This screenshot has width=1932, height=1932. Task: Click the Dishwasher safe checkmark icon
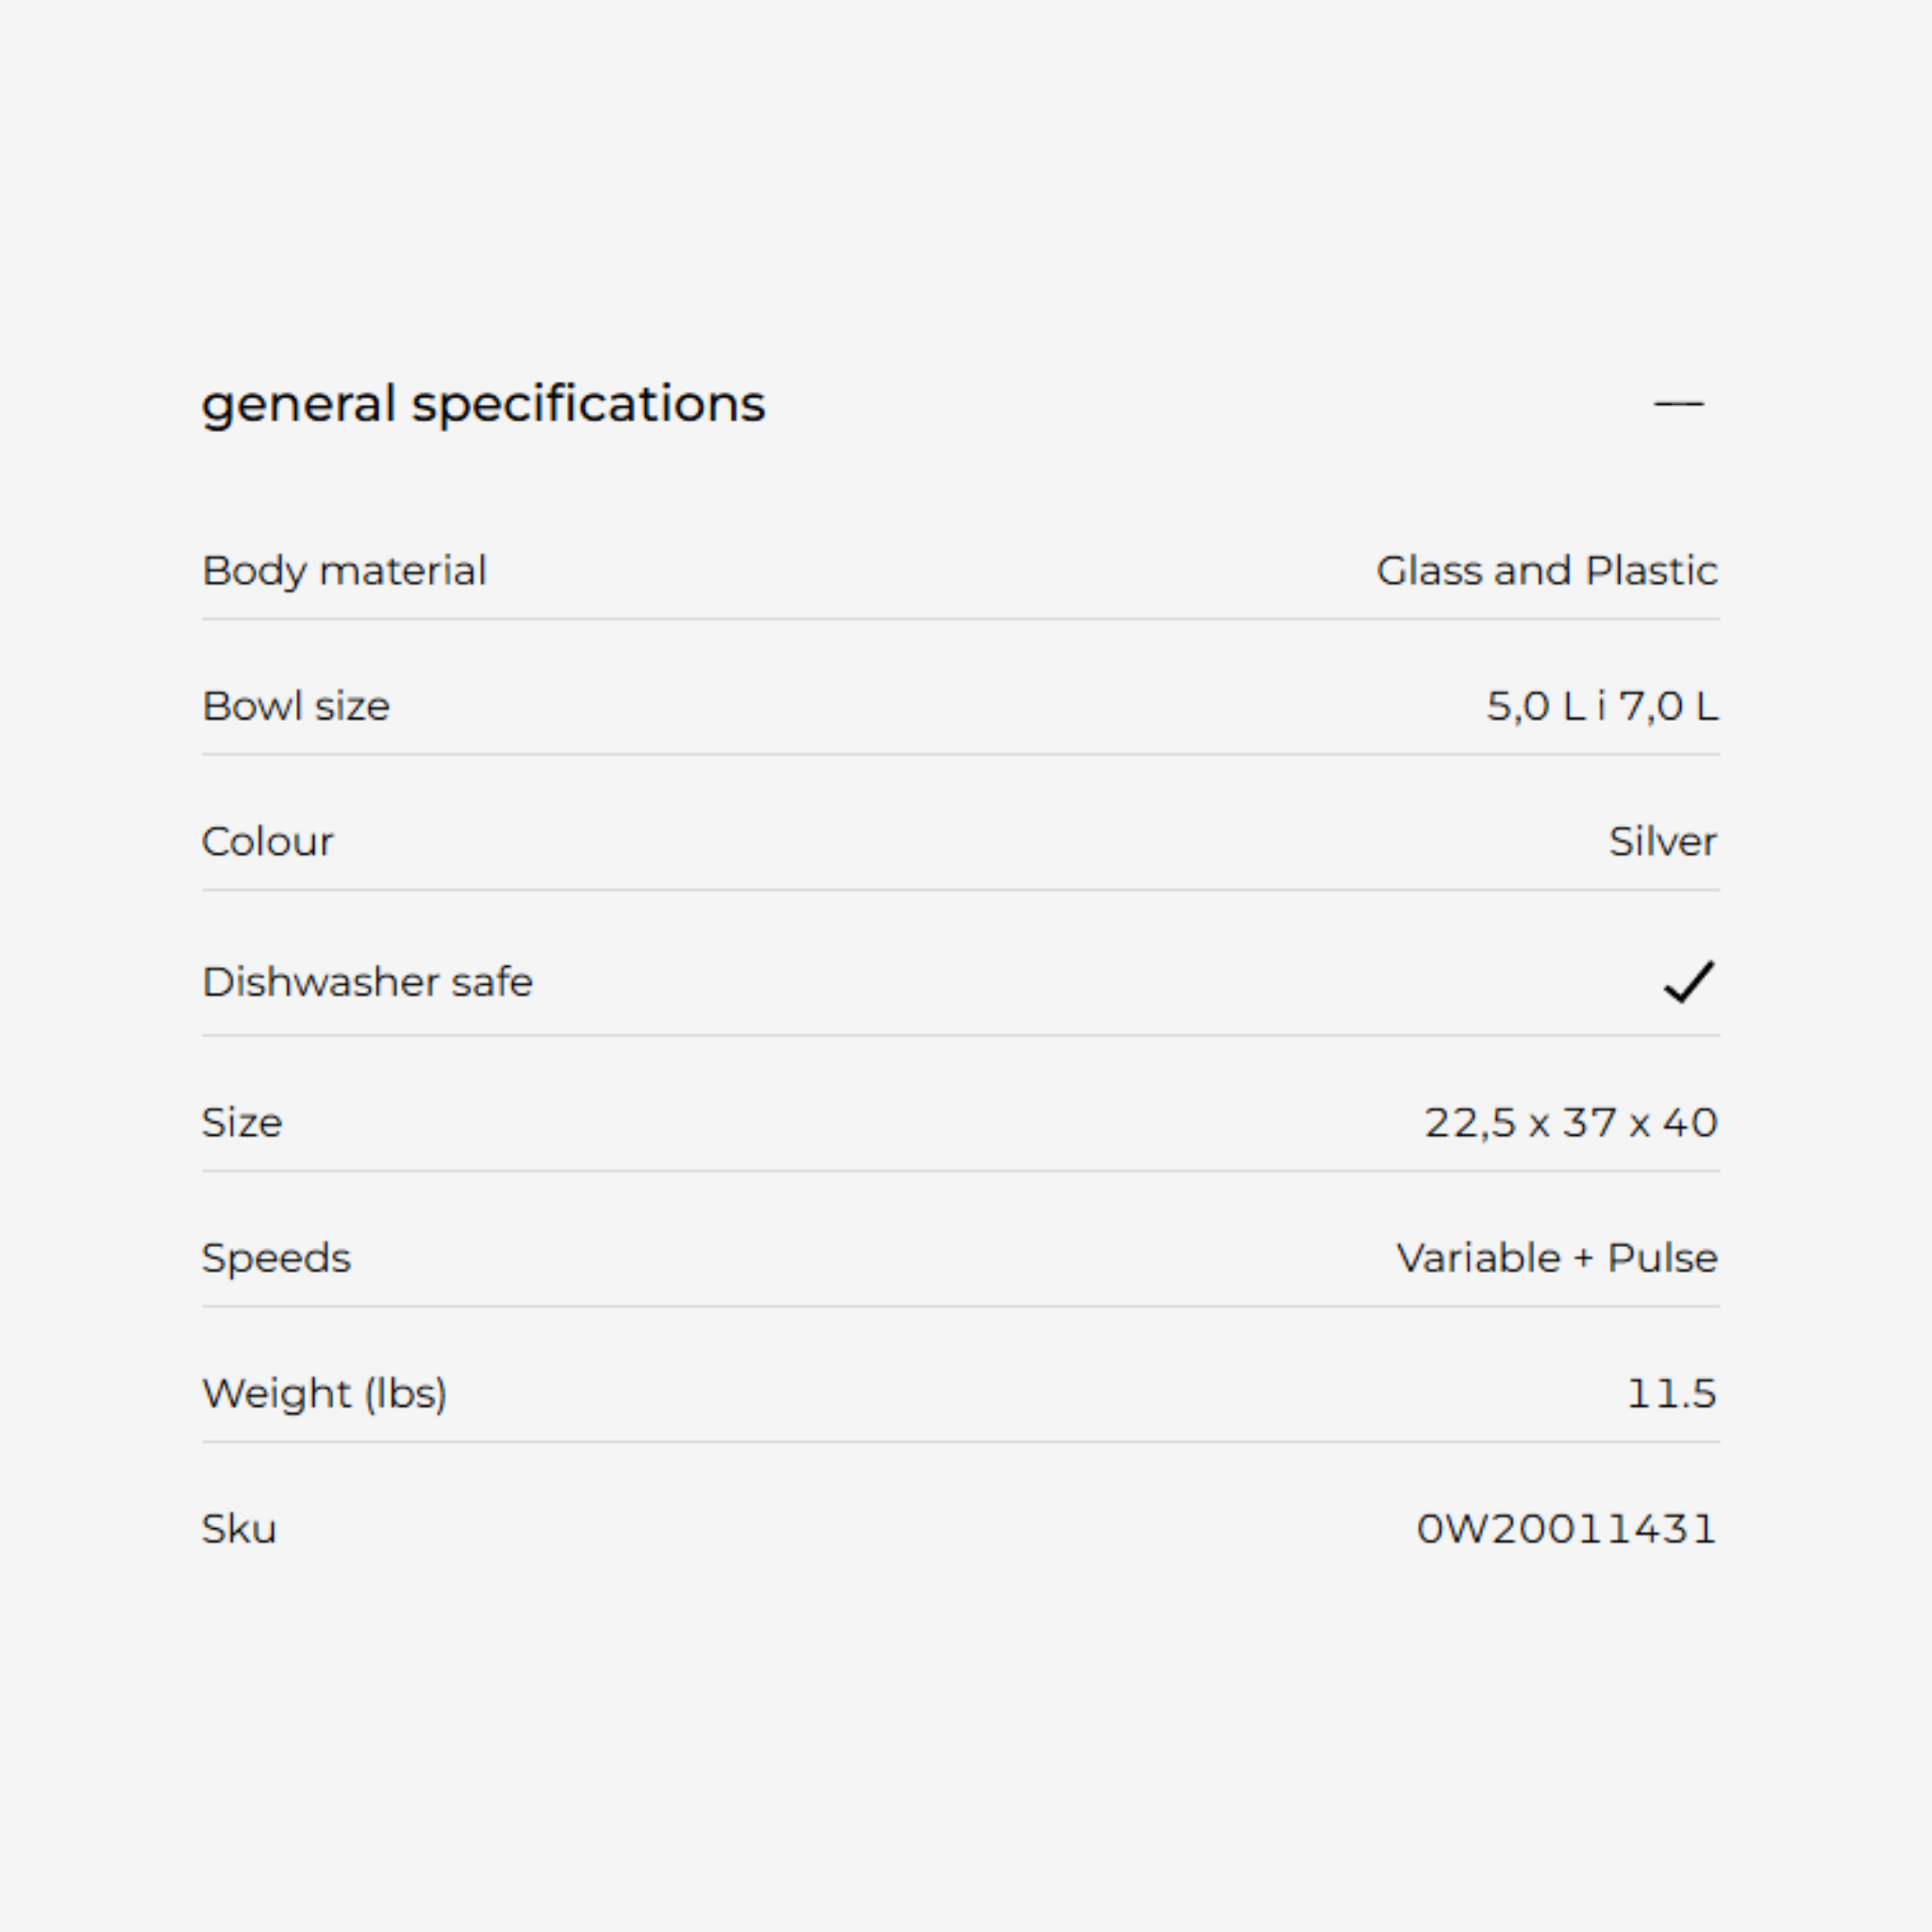coord(1688,982)
